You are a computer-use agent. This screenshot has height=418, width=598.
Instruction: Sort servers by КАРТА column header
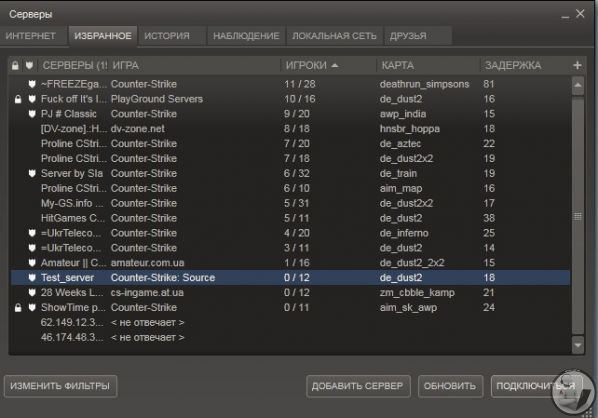(x=397, y=66)
